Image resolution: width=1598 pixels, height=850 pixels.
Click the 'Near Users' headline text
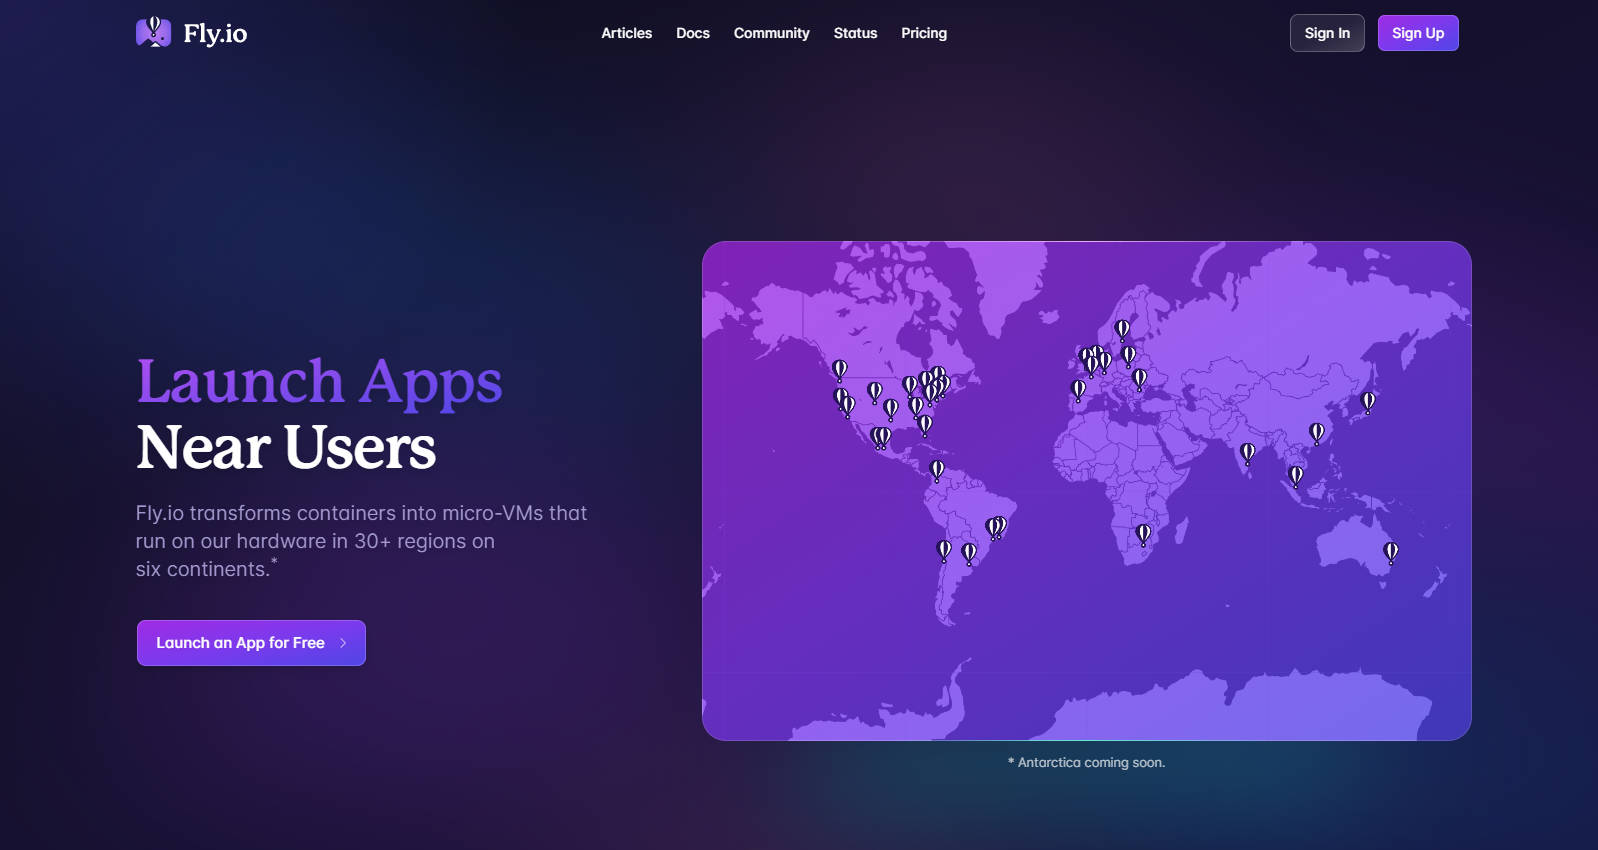tap(286, 447)
